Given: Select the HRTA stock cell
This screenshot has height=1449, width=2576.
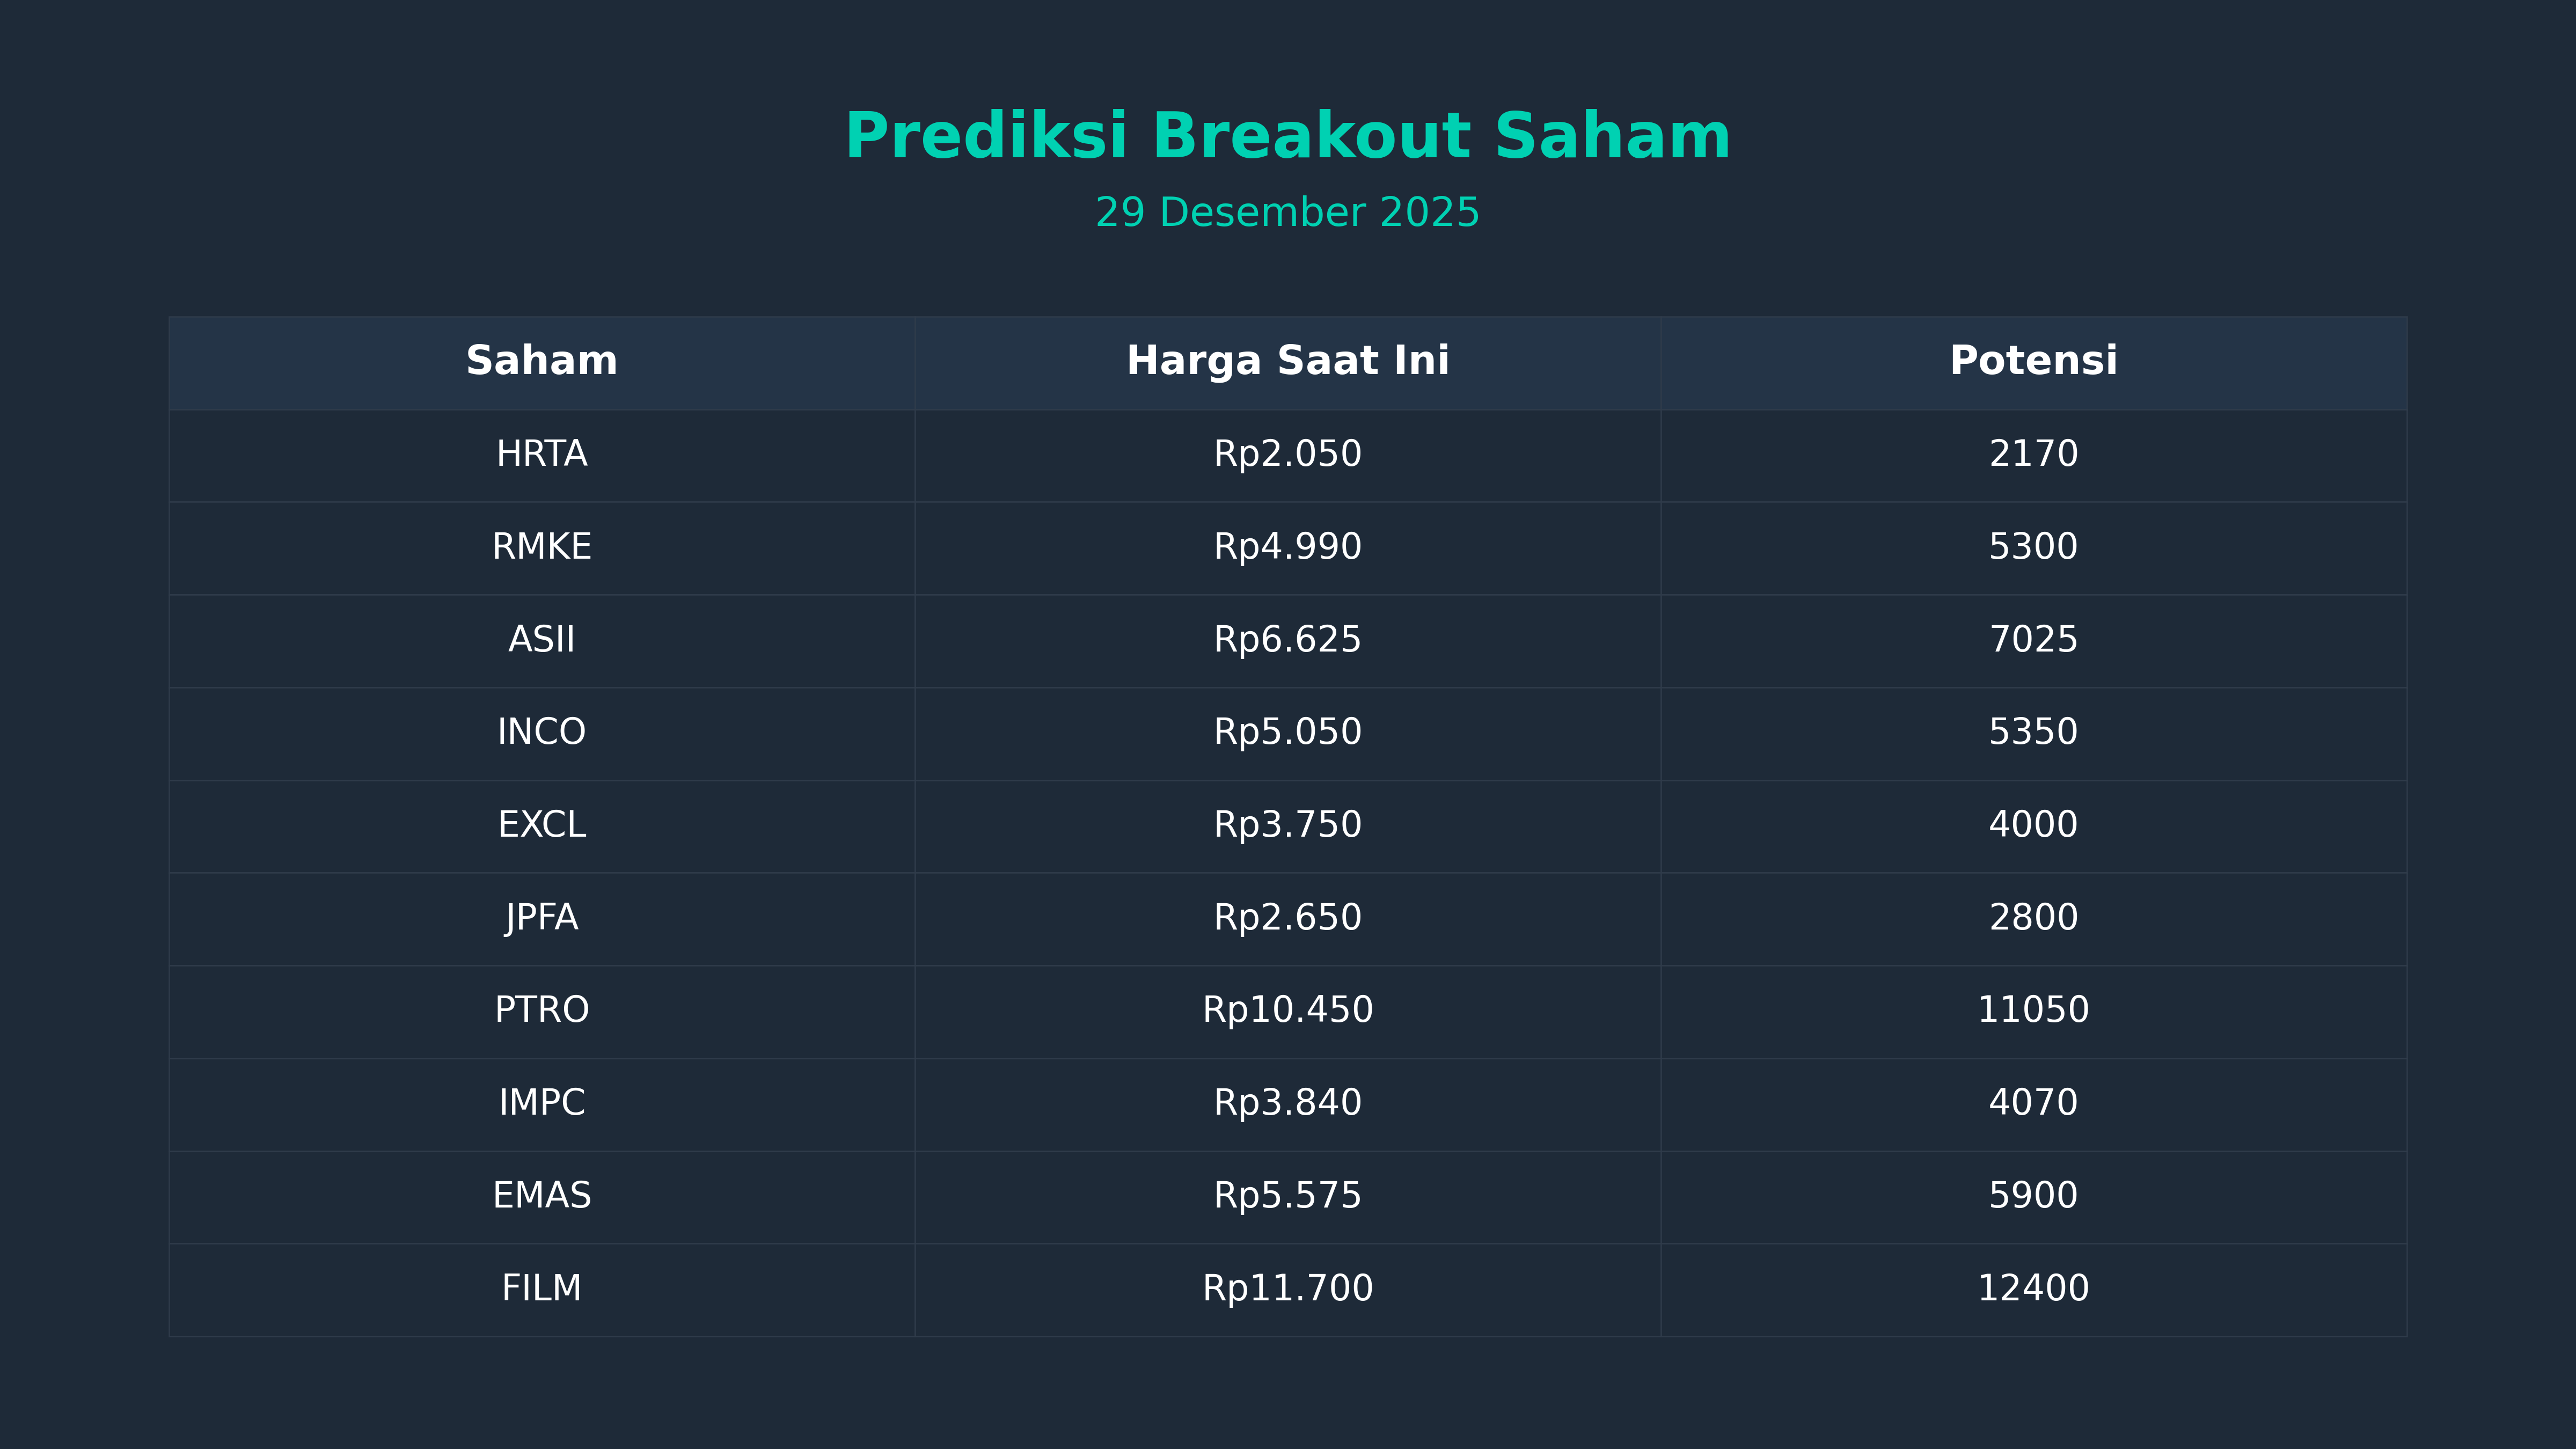Looking at the screenshot, I should (541, 454).
